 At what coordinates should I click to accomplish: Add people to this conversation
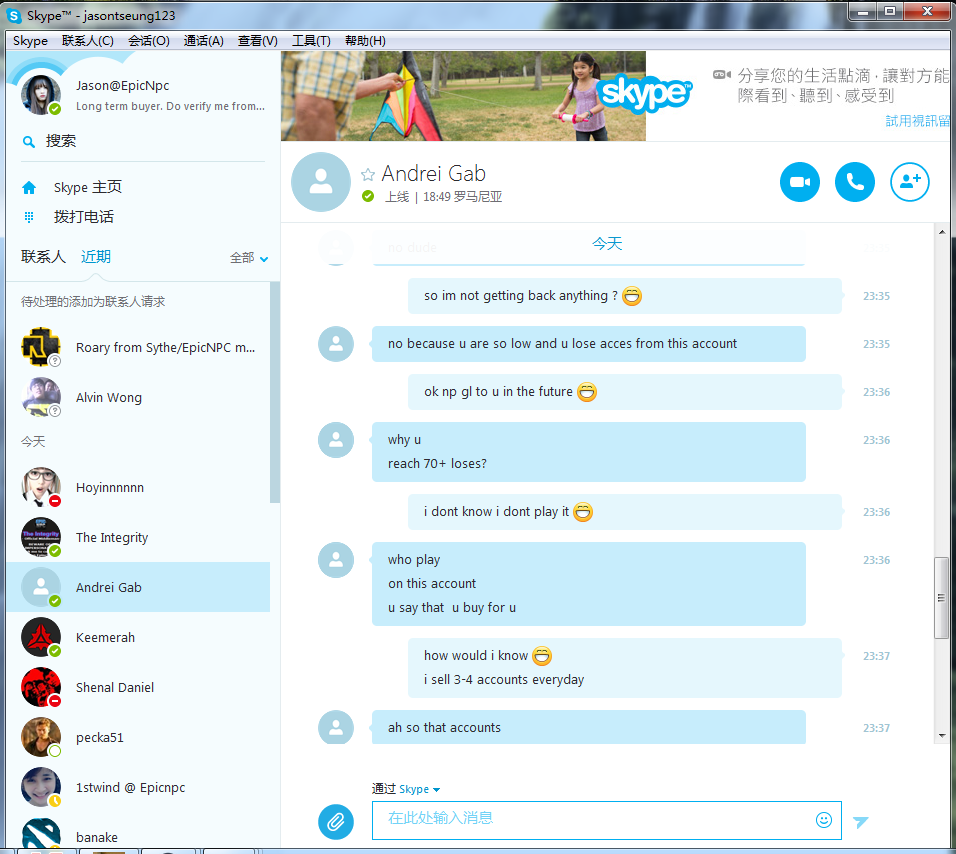(x=910, y=182)
